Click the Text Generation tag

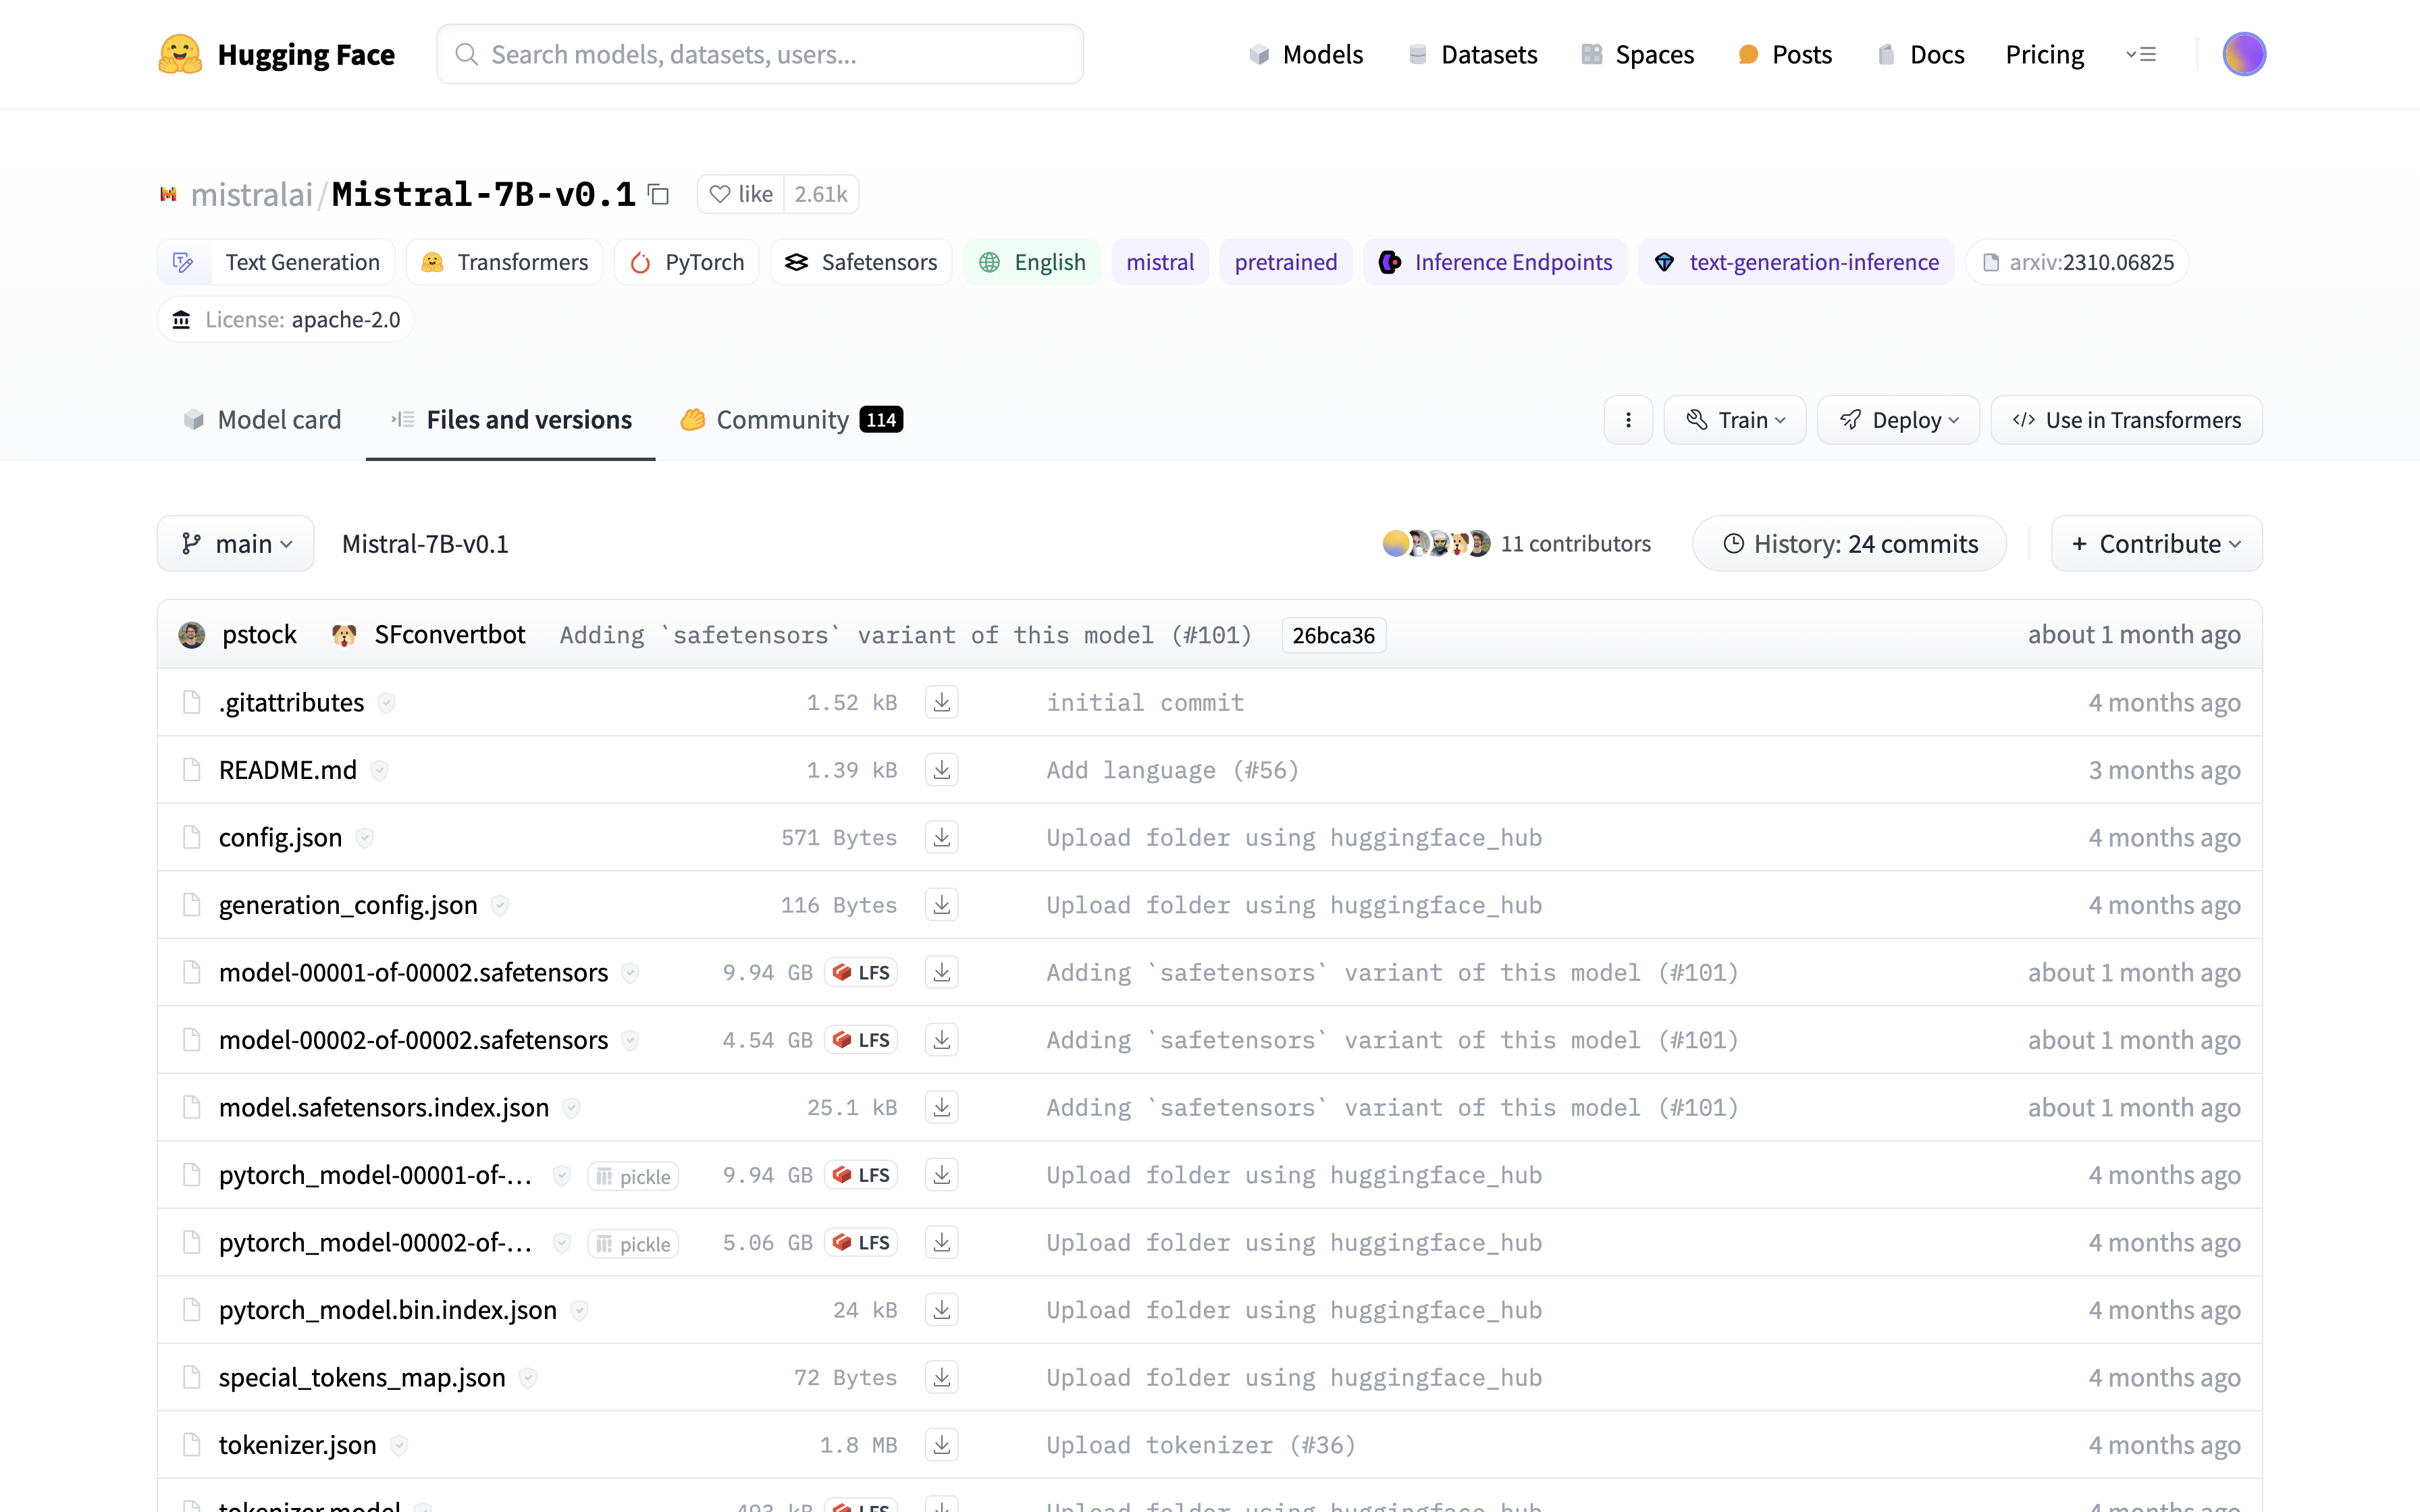276,262
